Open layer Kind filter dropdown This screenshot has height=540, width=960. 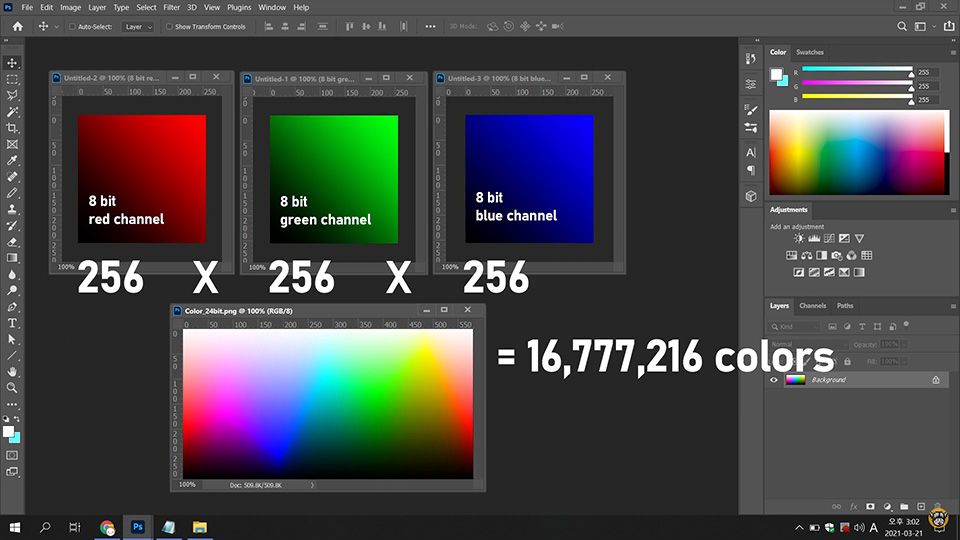[x=795, y=326]
